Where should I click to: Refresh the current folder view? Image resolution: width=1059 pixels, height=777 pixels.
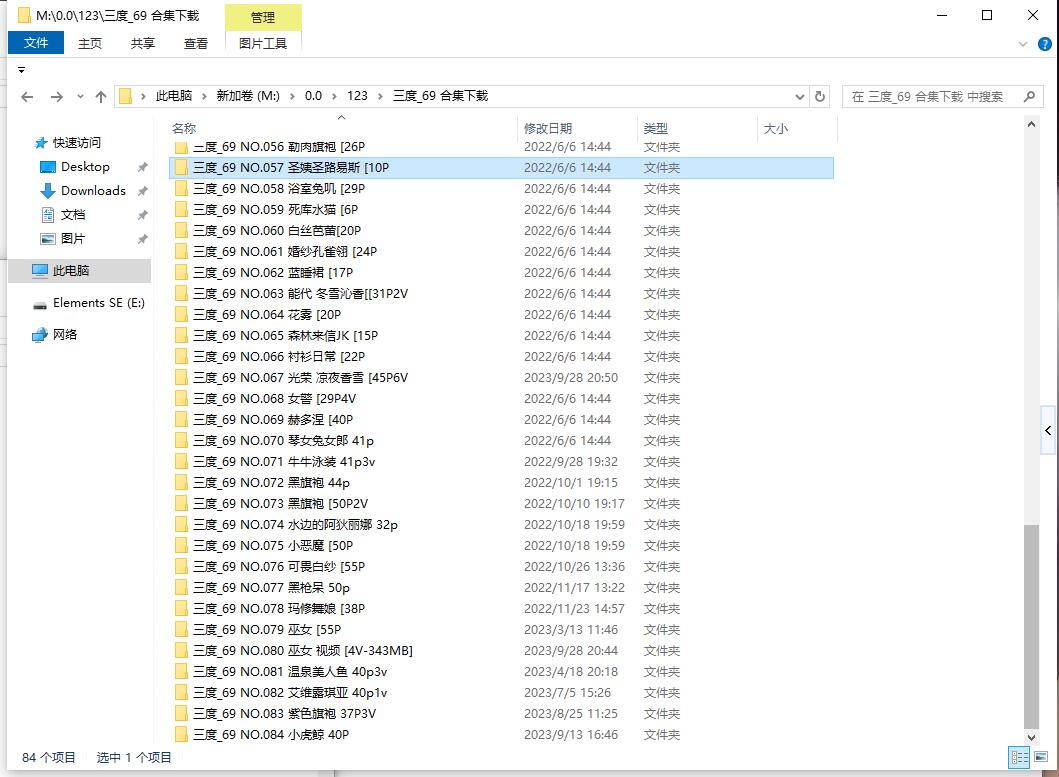pos(820,97)
